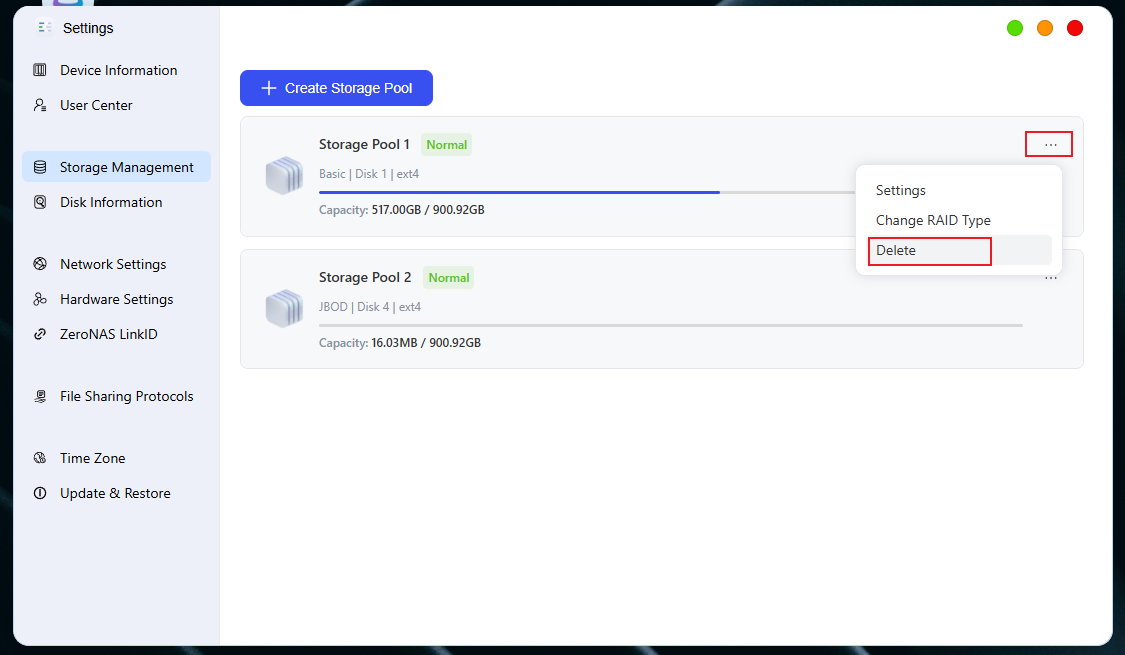Screen dimensions: 1125x655
Task: Click the Device Information sidebar icon
Action: (x=40, y=70)
